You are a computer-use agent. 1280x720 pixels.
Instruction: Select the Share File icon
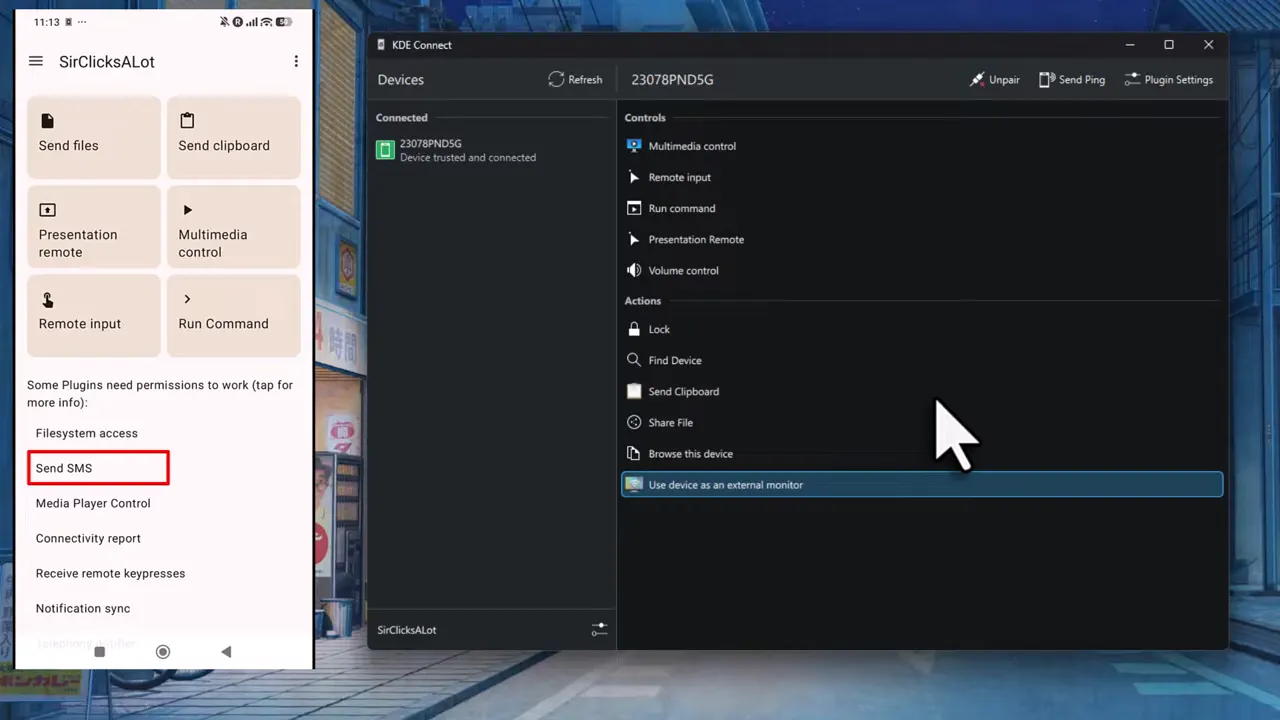634,422
